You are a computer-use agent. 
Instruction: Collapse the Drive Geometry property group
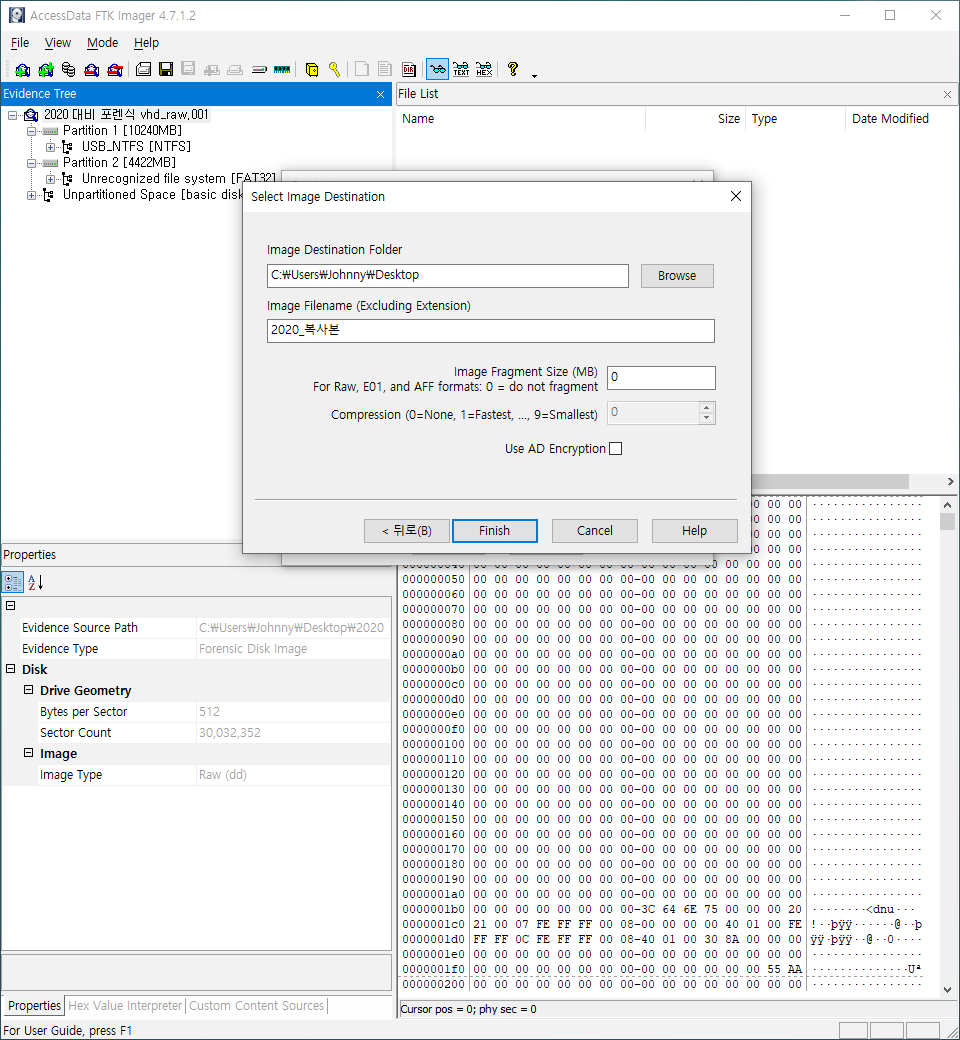pyautogui.click(x=29, y=690)
